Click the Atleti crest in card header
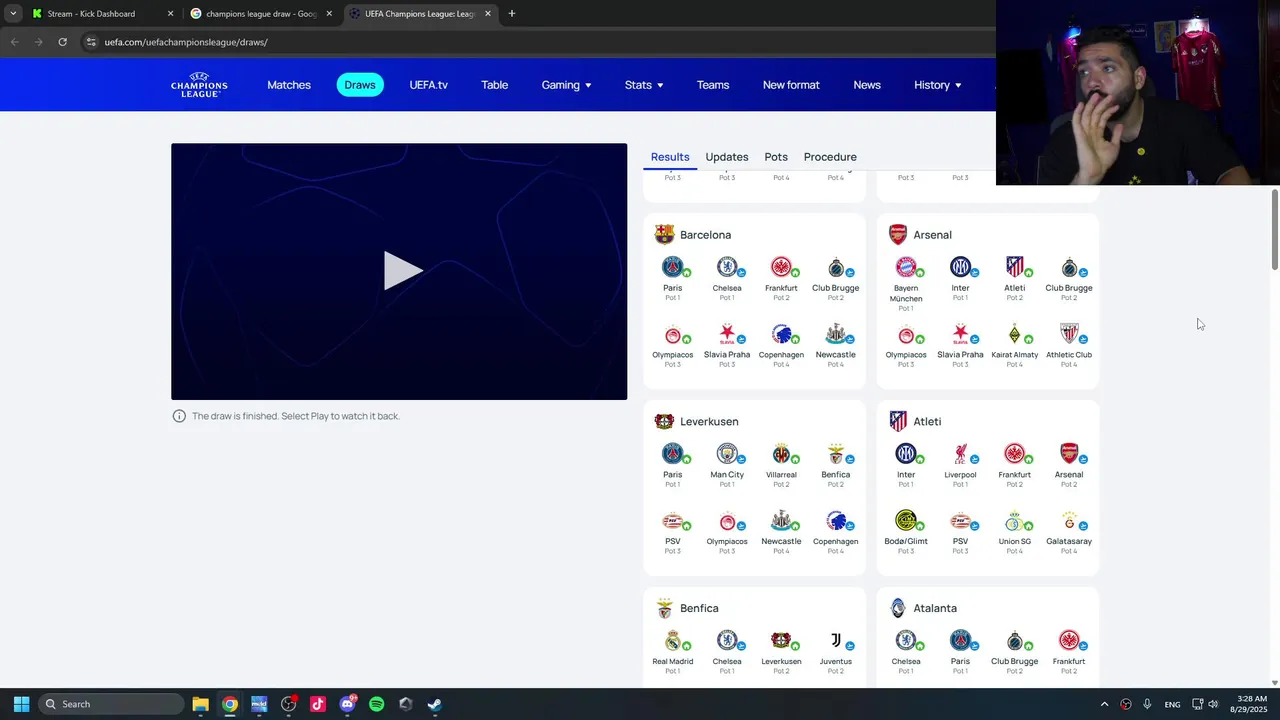1280x720 pixels. pyautogui.click(x=898, y=421)
